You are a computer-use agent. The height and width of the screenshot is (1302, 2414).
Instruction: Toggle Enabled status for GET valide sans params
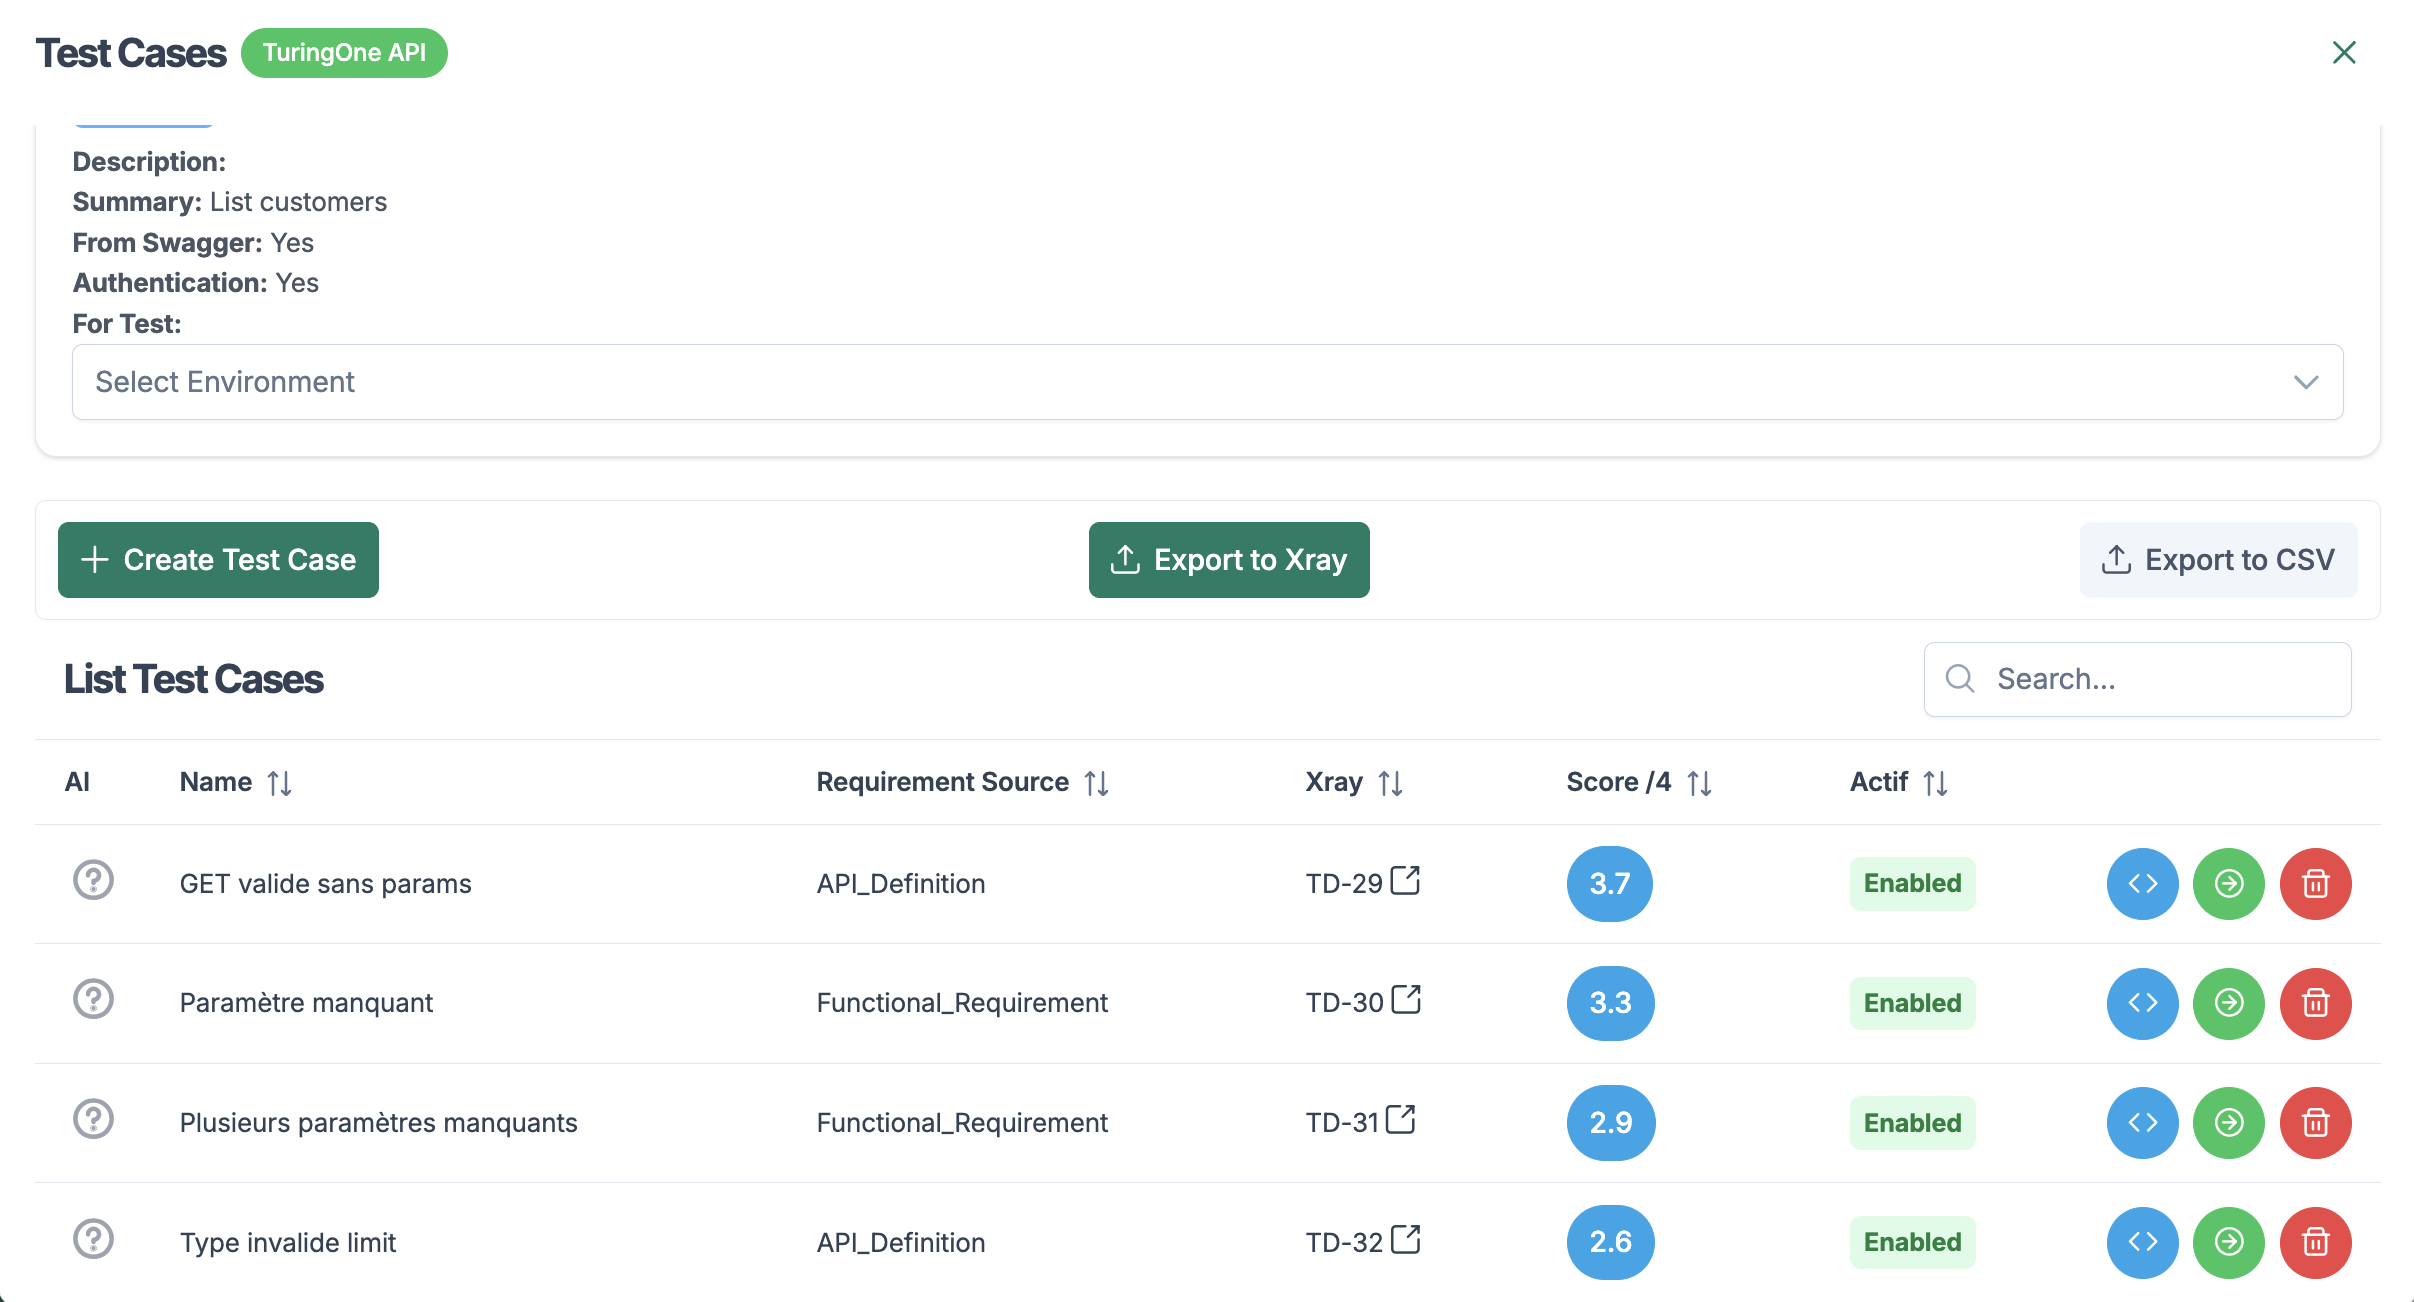click(x=1911, y=883)
